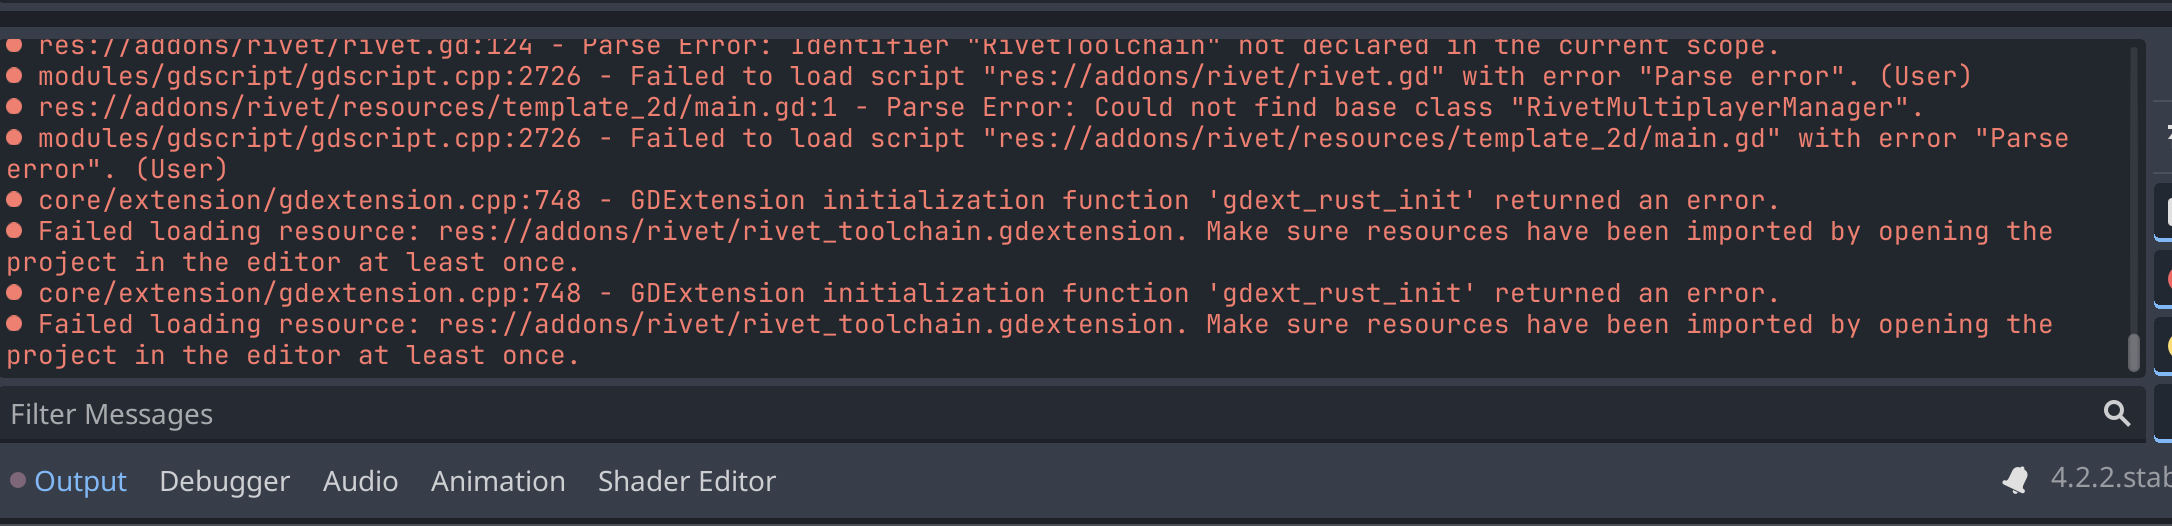
Task: Open the Audio bottom panel
Action: point(360,481)
